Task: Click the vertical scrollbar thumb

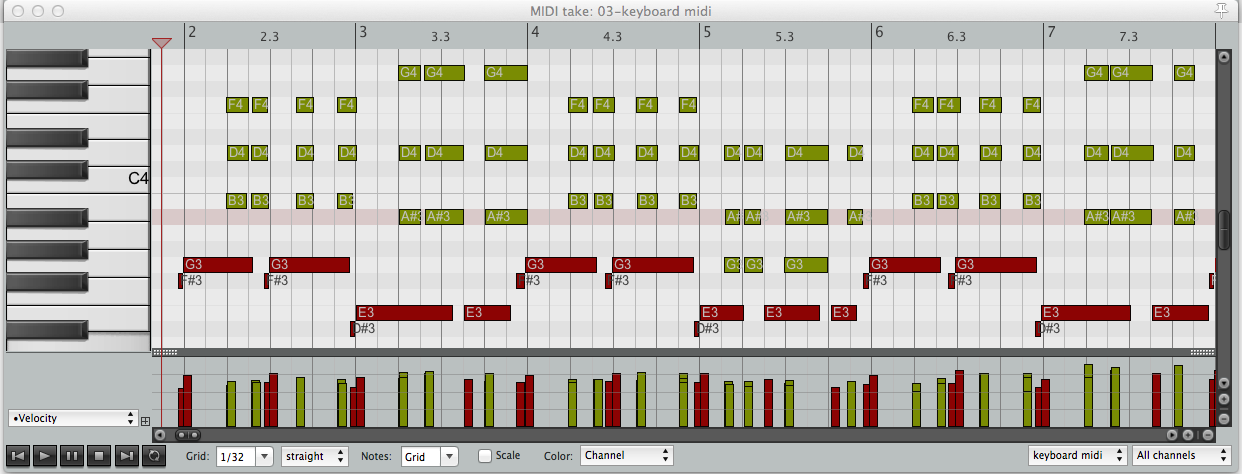Action: coord(1223,229)
